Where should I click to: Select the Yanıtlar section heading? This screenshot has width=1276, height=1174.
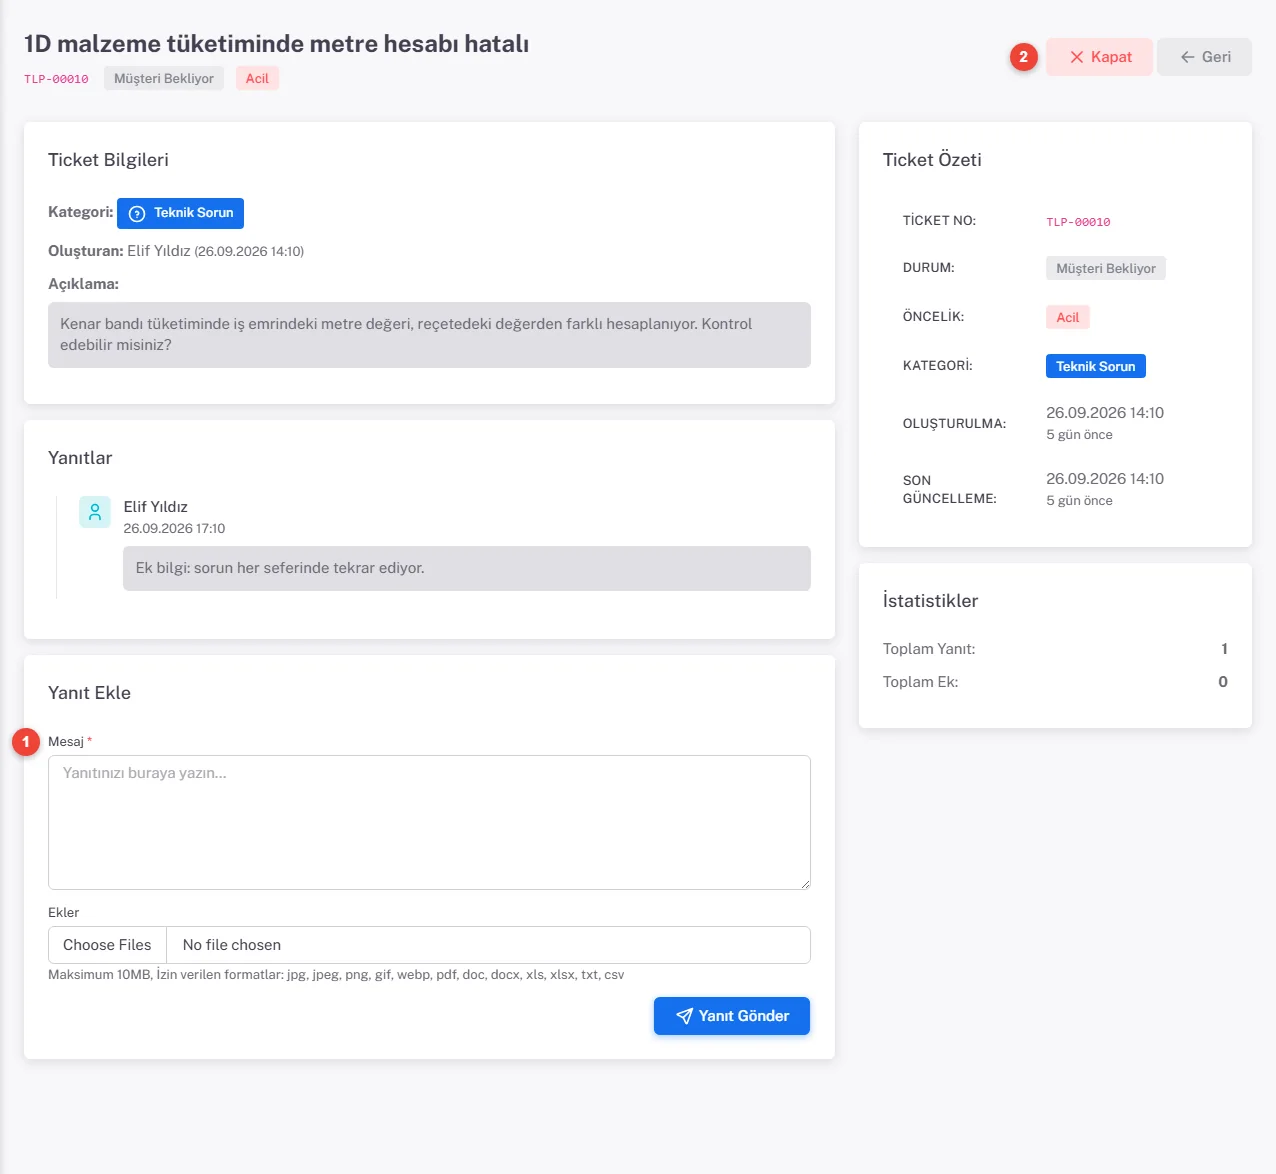pyautogui.click(x=80, y=458)
